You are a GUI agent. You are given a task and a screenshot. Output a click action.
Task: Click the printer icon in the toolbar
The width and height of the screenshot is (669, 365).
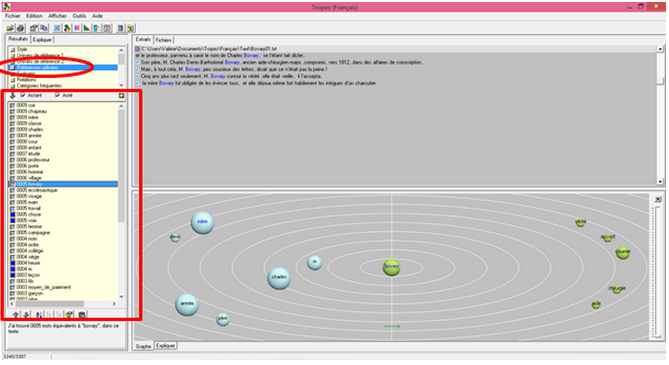point(20,28)
